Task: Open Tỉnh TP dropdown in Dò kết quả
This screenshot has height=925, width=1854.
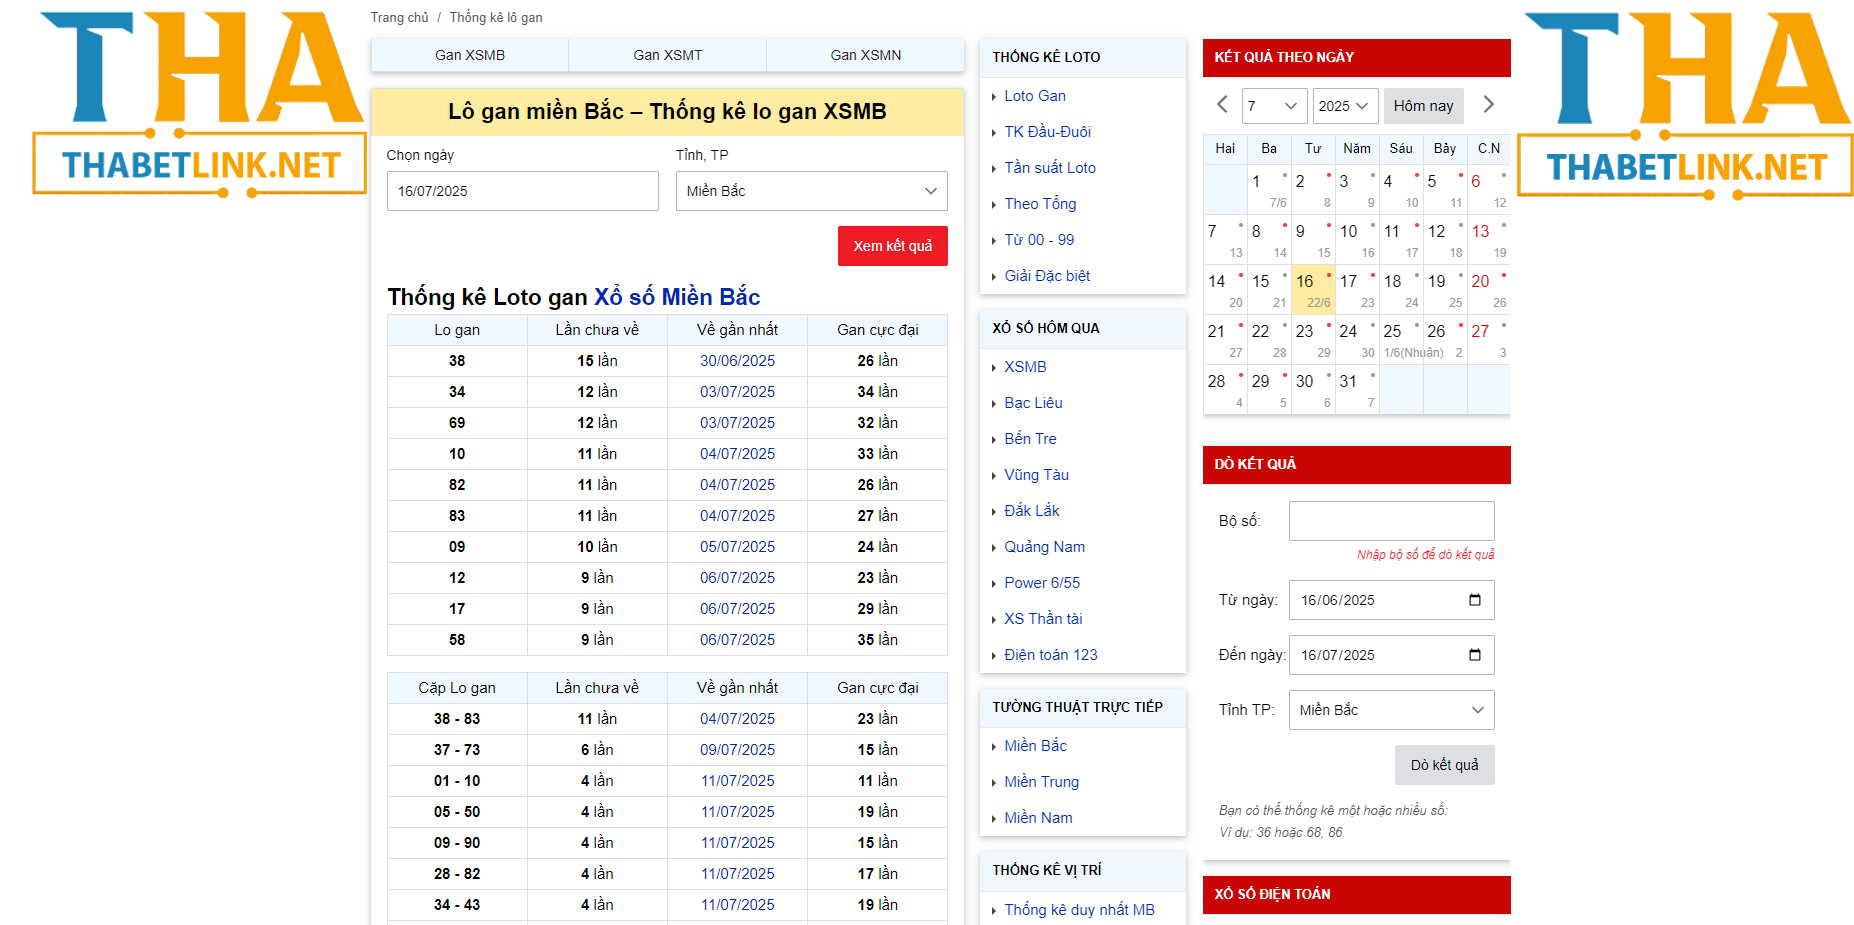Action: (x=1390, y=710)
